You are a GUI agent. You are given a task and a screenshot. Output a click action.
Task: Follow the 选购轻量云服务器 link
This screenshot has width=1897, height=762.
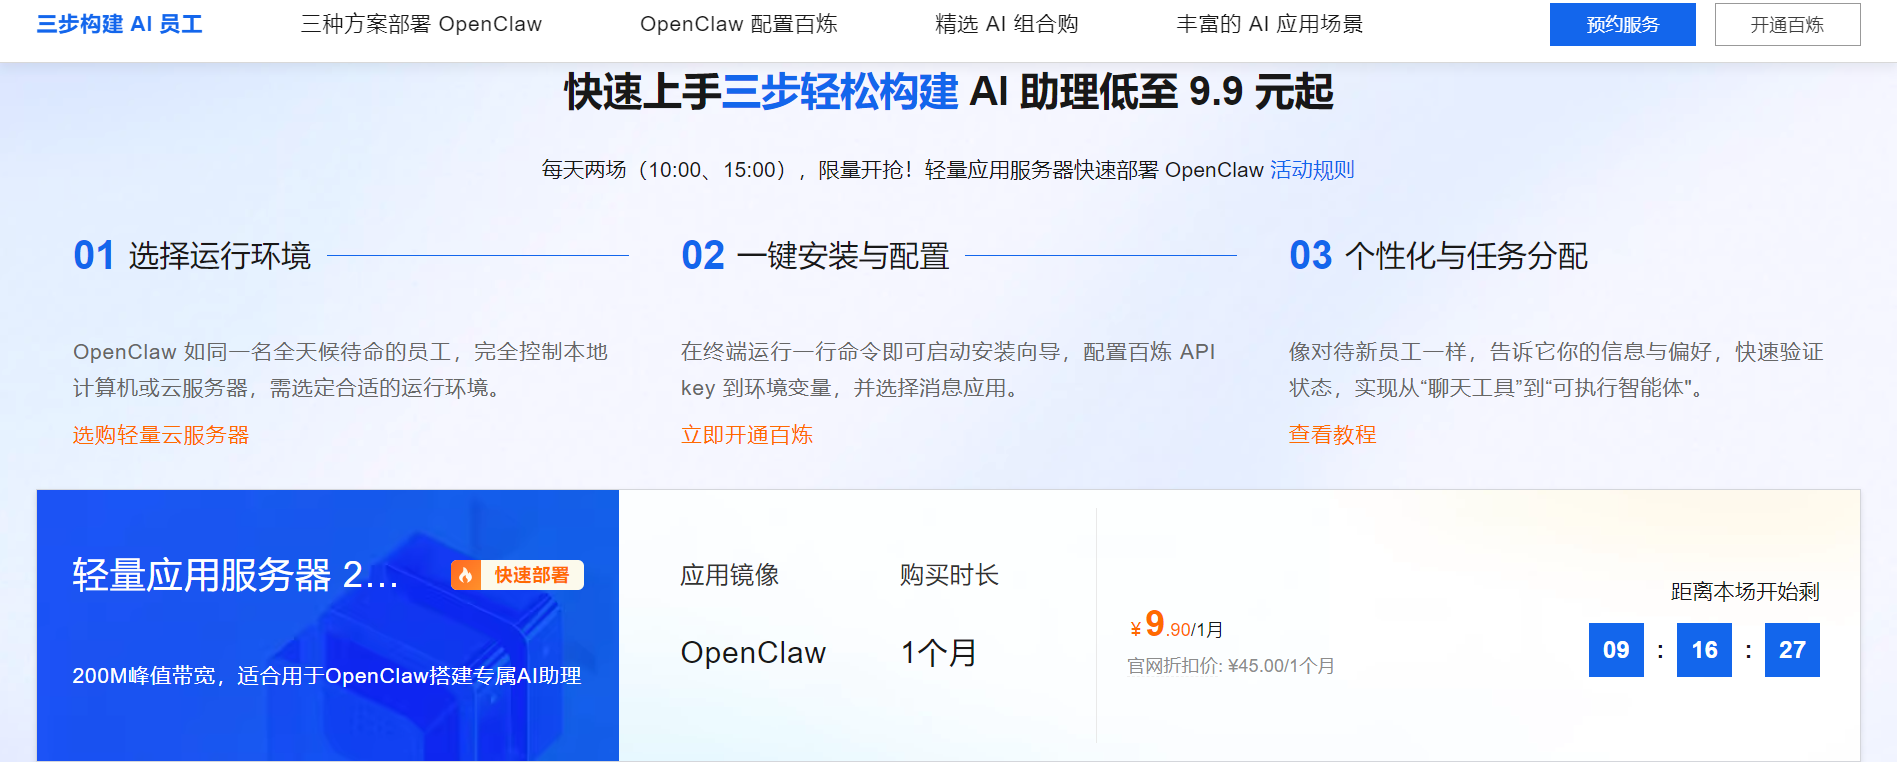click(161, 435)
